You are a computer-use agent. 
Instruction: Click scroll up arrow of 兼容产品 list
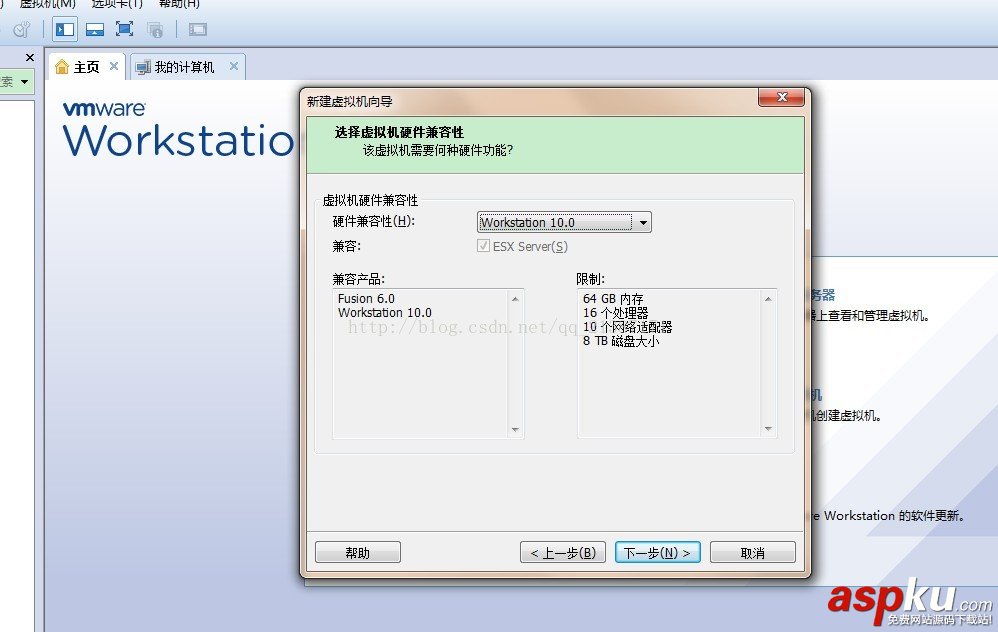(x=515, y=298)
